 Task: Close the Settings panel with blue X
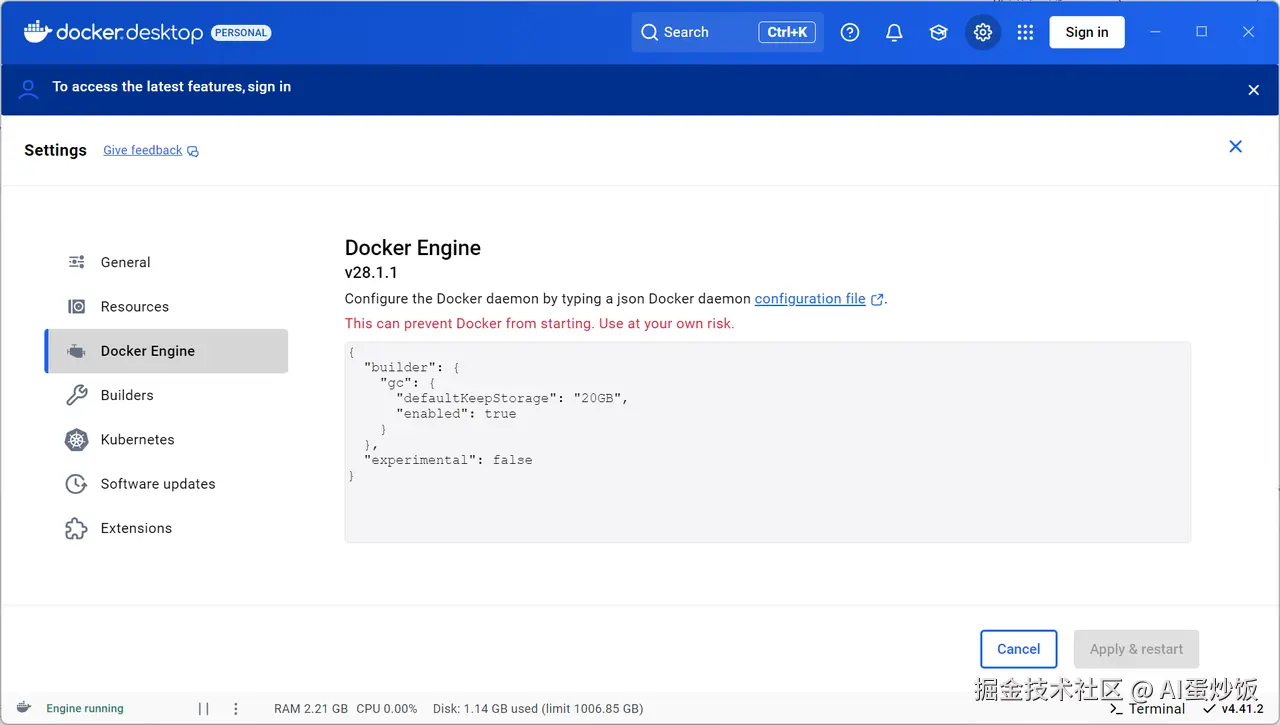[x=1235, y=146]
